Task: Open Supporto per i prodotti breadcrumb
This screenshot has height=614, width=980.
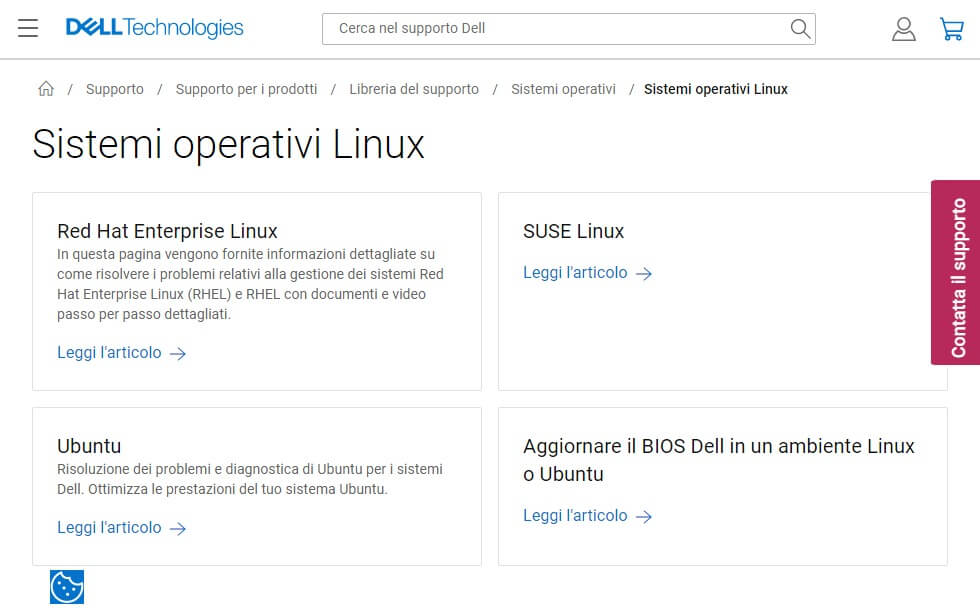Action: tap(246, 89)
